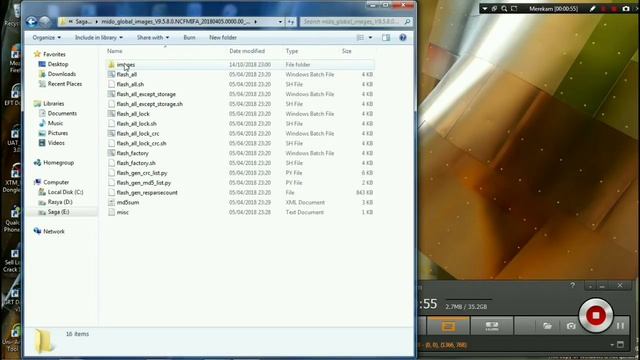Click Bandicam's fullscreen rectangle icon at the bottom

pos(620,345)
